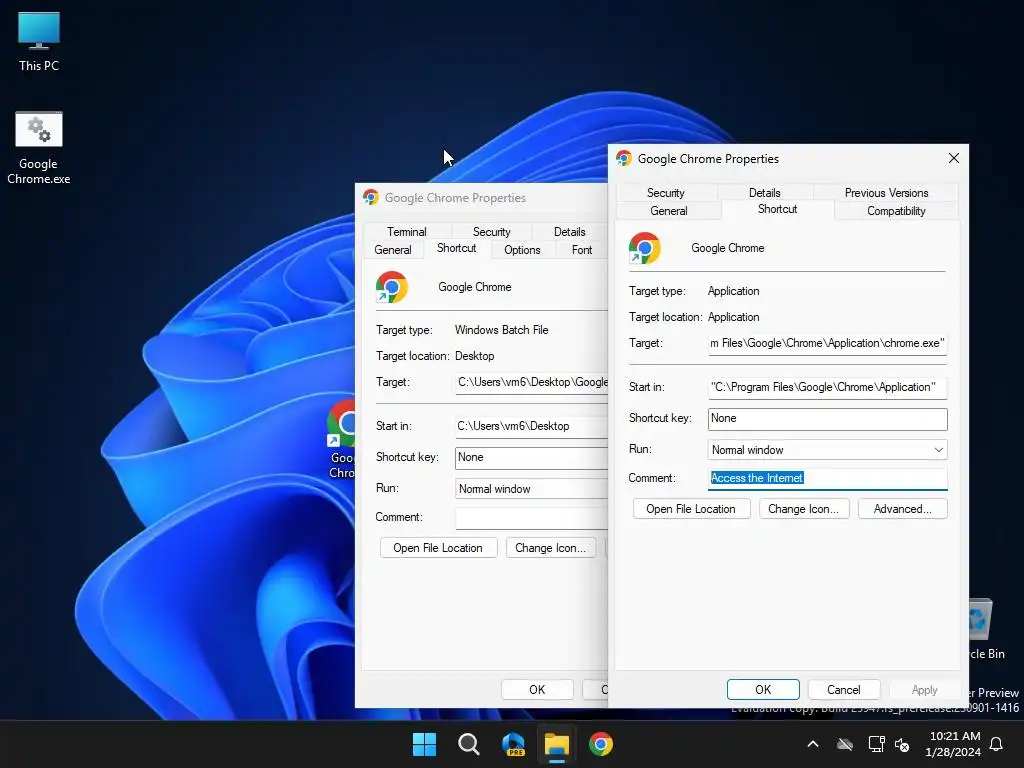Close the front Google Chrome Properties dialog
Screen dimensions: 1024x768
click(953, 158)
